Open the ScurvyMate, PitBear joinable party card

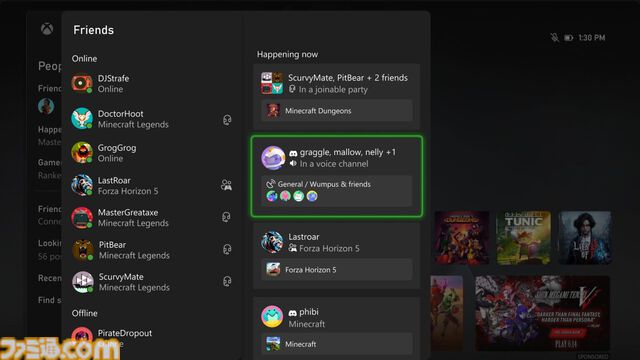coord(336,96)
